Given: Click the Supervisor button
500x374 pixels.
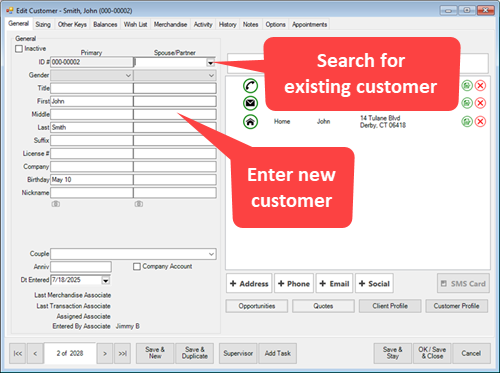Looking at the screenshot, I should (x=238, y=353).
